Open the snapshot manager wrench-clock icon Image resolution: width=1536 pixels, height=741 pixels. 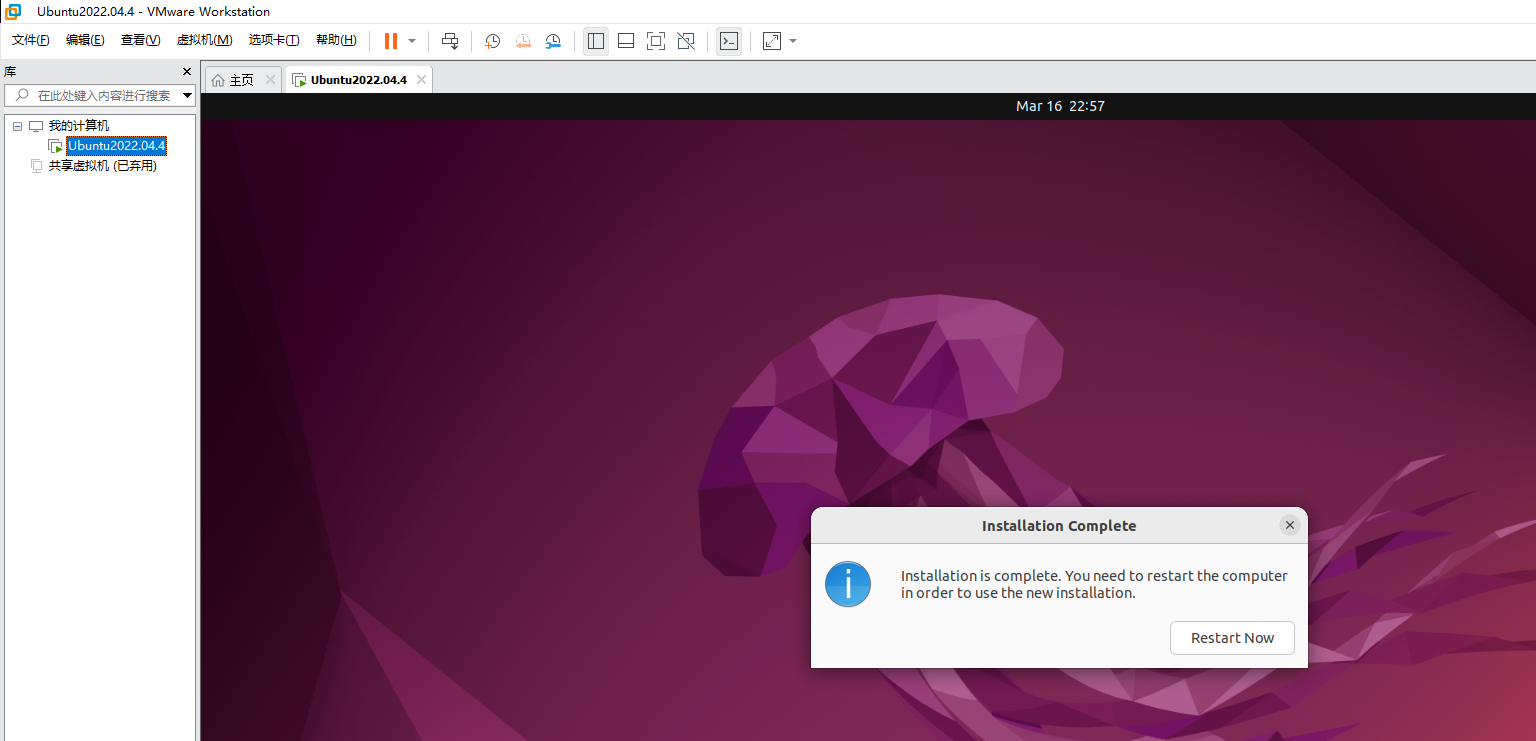553,41
